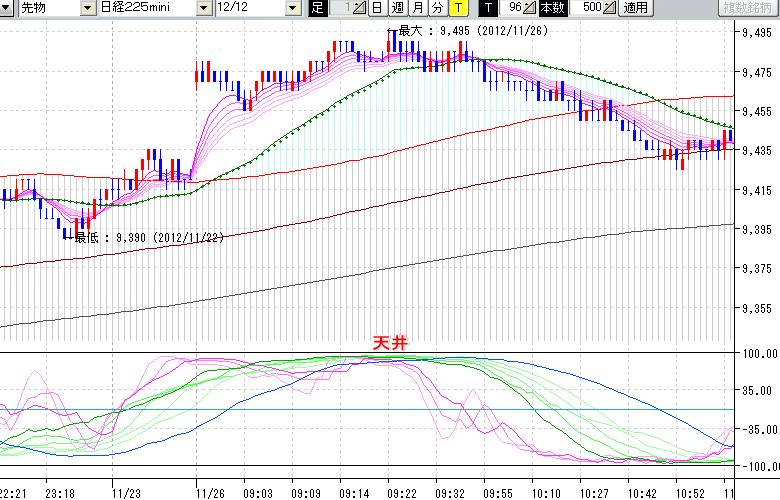Adjust the T value 96 stepper
The width and height of the screenshot is (780, 500).
click(531, 8)
